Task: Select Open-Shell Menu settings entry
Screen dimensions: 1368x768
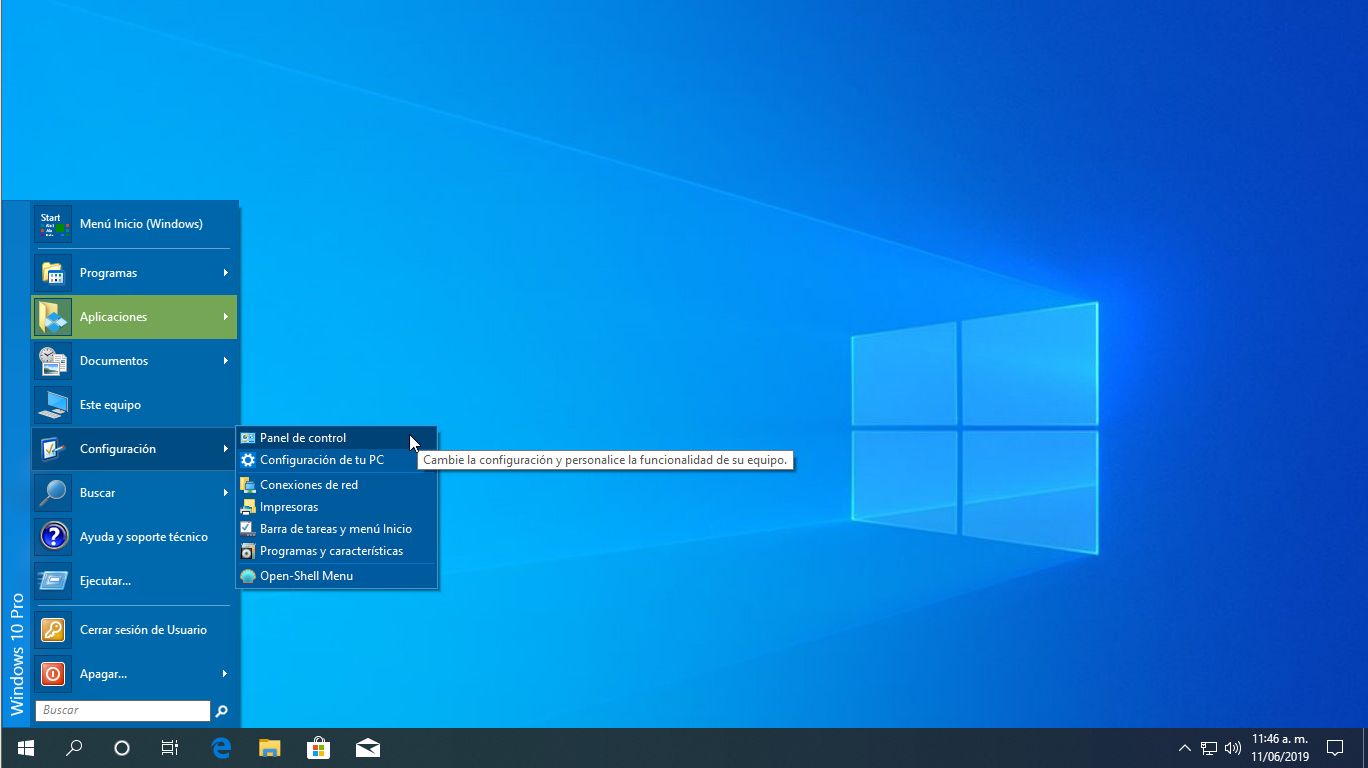Action: coord(337,576)
